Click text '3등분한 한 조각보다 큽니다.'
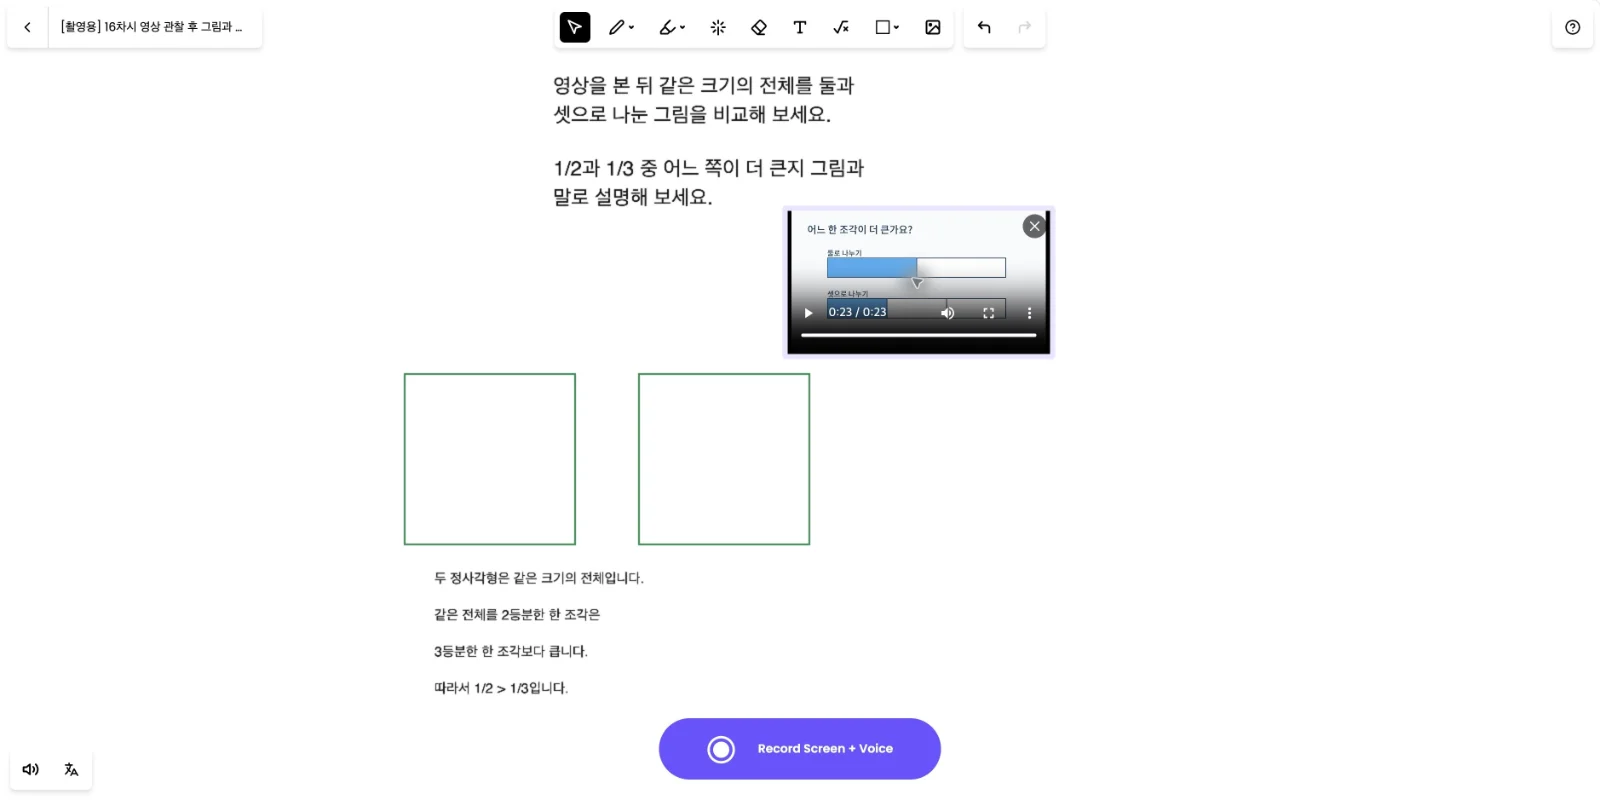The height and width of the screenshot is (800, 1600). coord(511,651)
